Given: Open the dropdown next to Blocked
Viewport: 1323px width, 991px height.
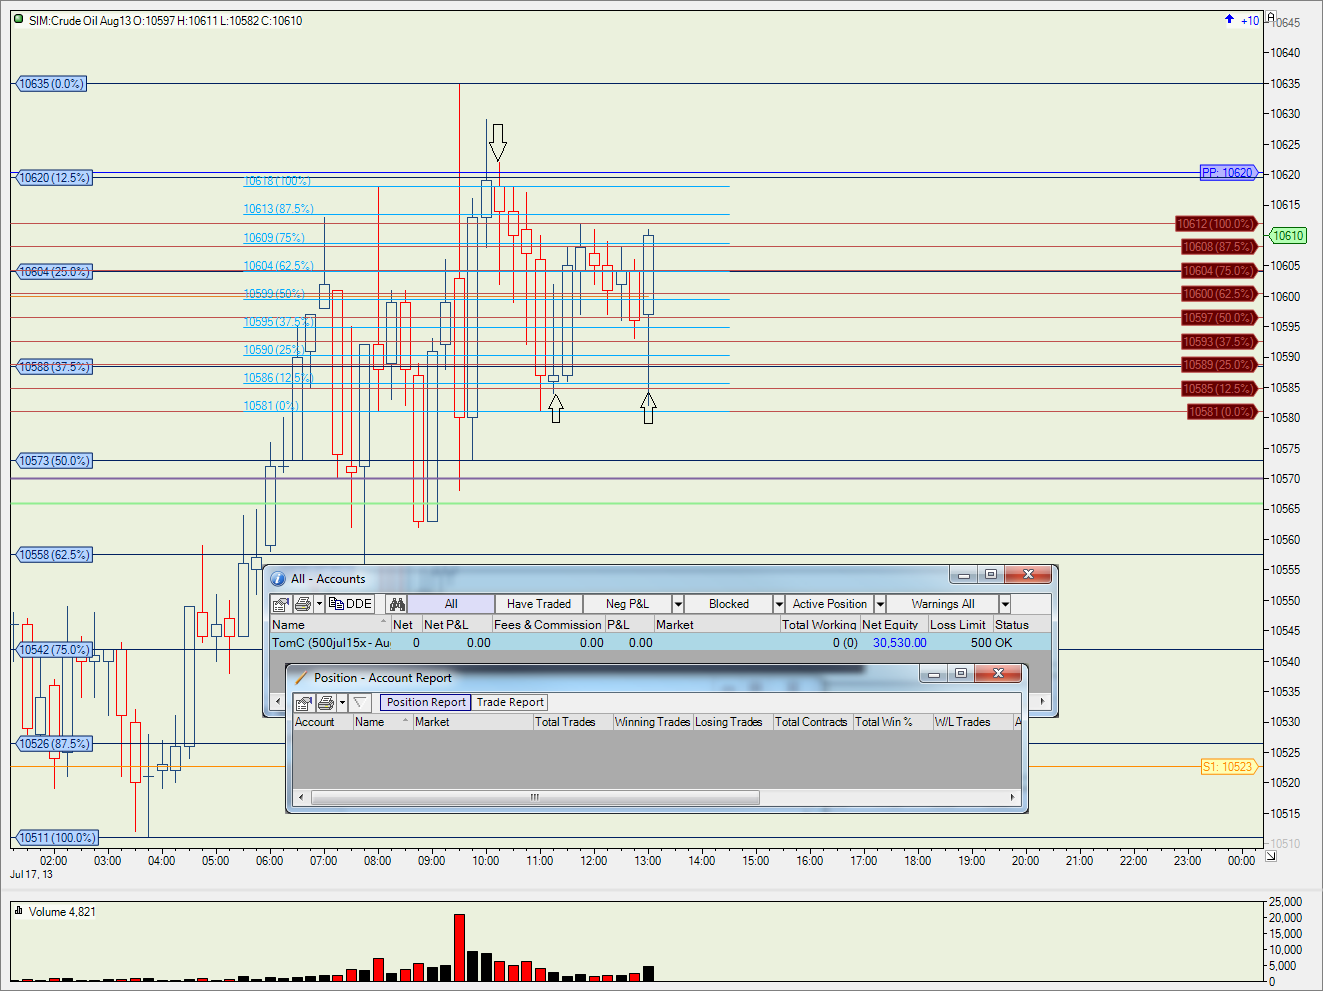Looking at the screenshot, I should point(779,604).
